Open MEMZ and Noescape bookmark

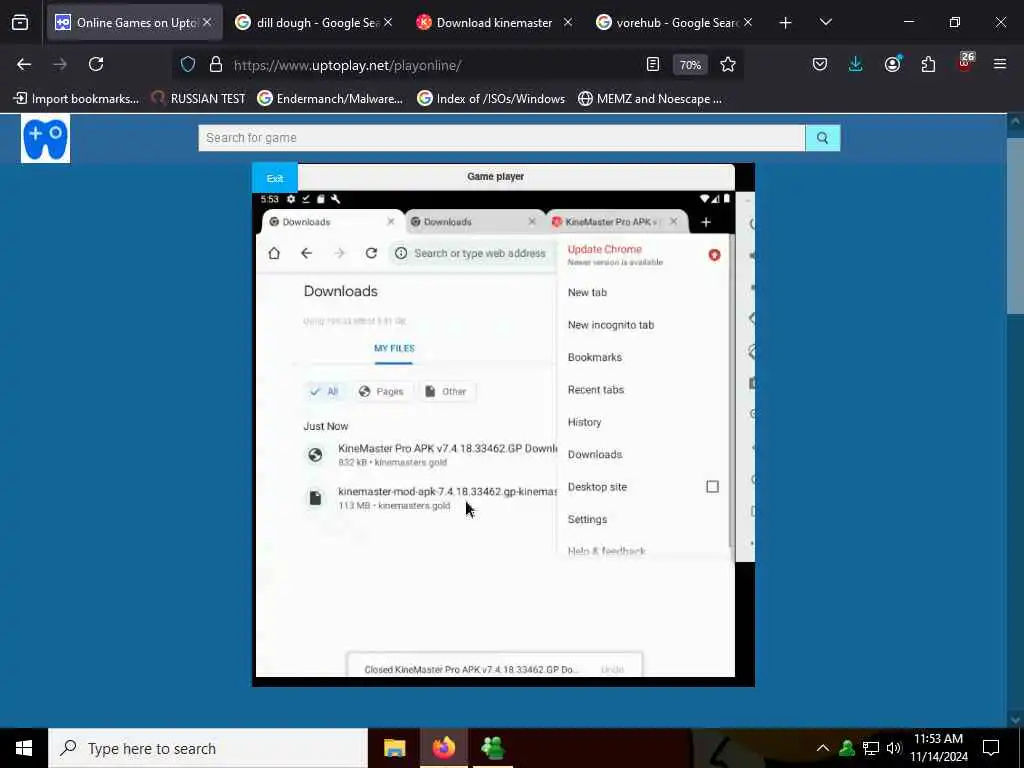coord(650,99)
